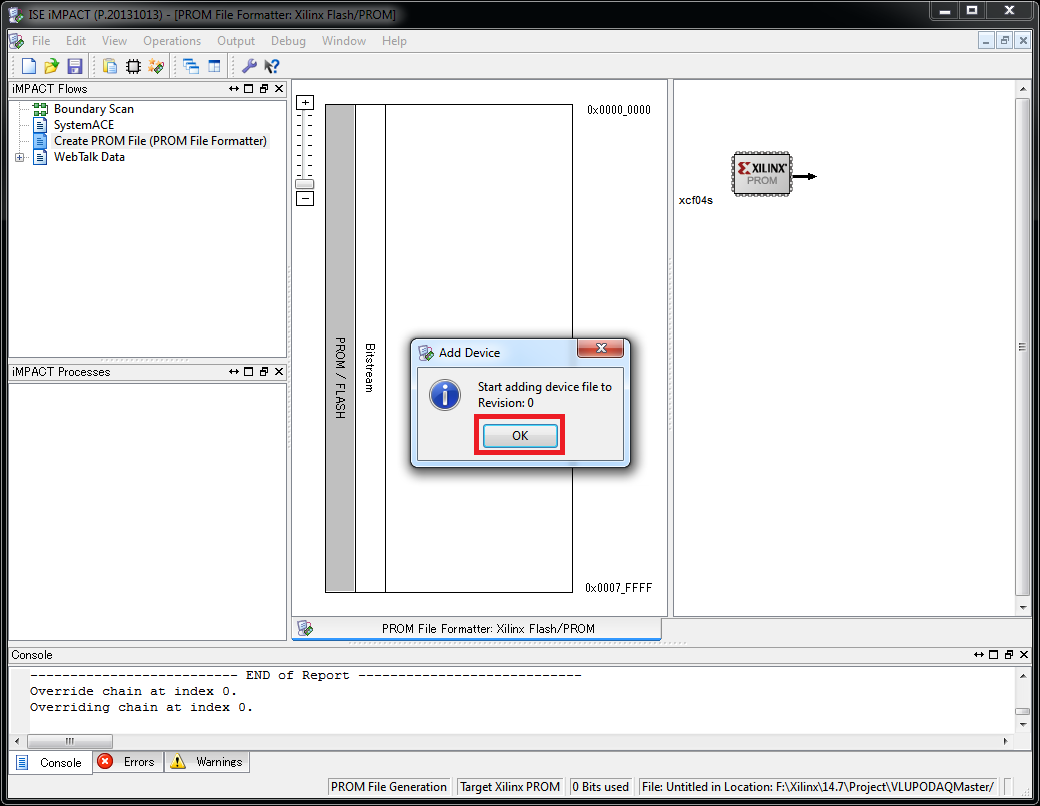Open the Output menu
Screen dimensions: 1040x806
pyautogui.click(x=235, y=41)
